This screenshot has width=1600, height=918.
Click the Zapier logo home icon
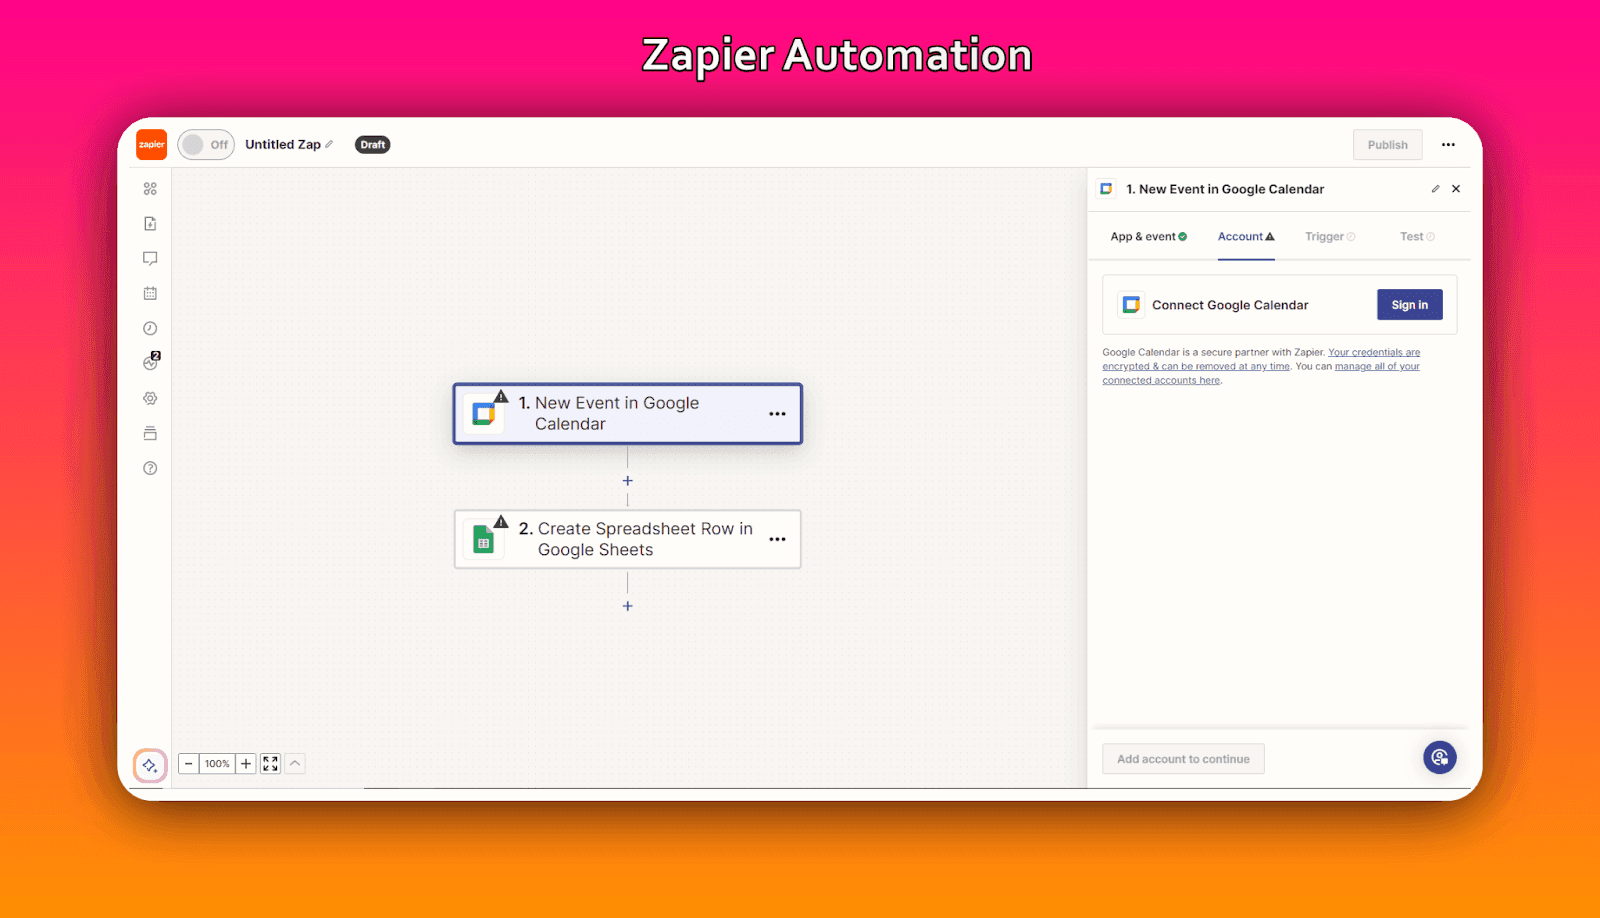point(152,145)
